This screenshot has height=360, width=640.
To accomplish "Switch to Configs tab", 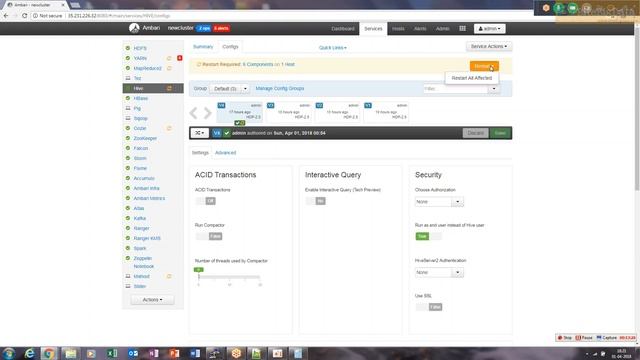I will point(230,47).
